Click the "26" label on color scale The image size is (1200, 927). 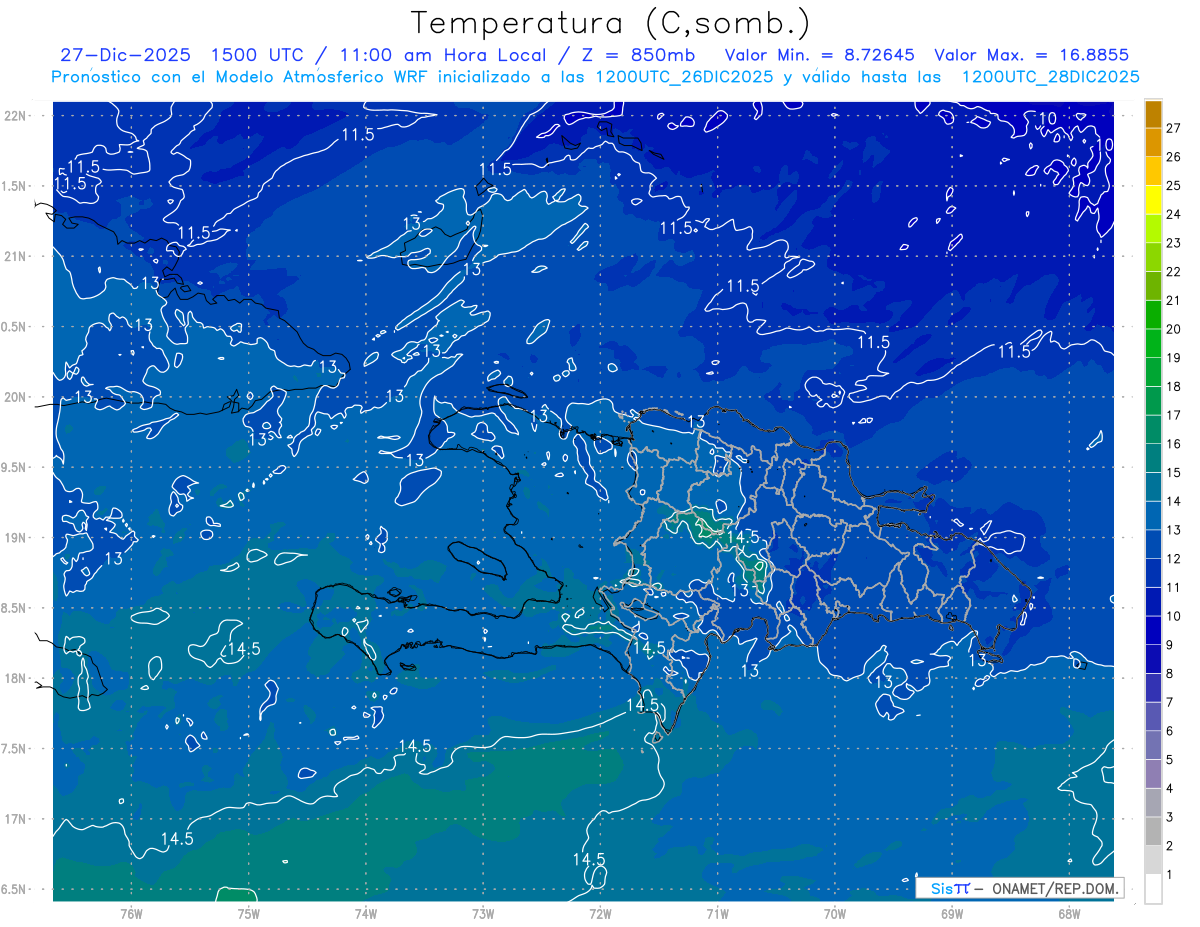click(x=1174, y=157)
